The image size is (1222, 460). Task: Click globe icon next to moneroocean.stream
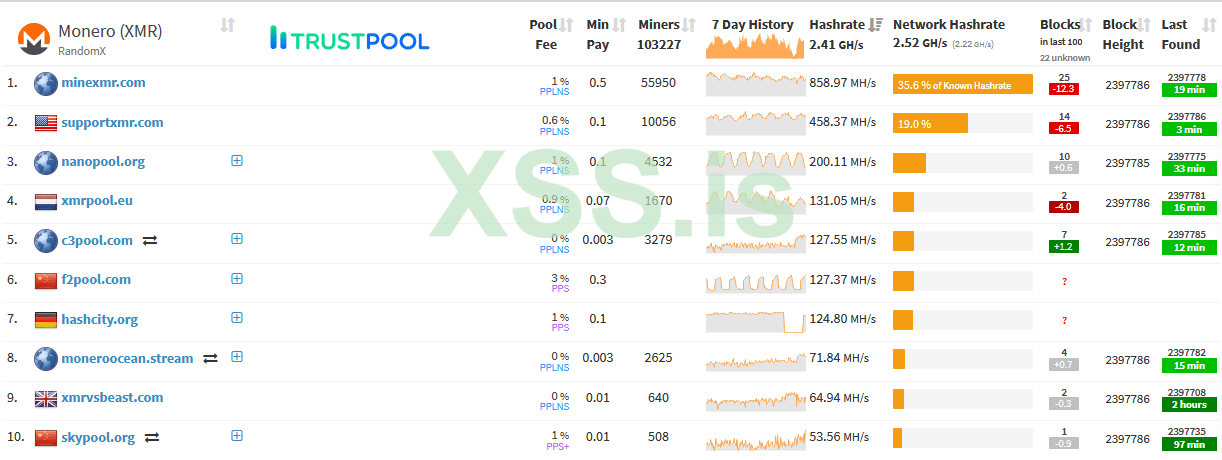coord(46,358)
